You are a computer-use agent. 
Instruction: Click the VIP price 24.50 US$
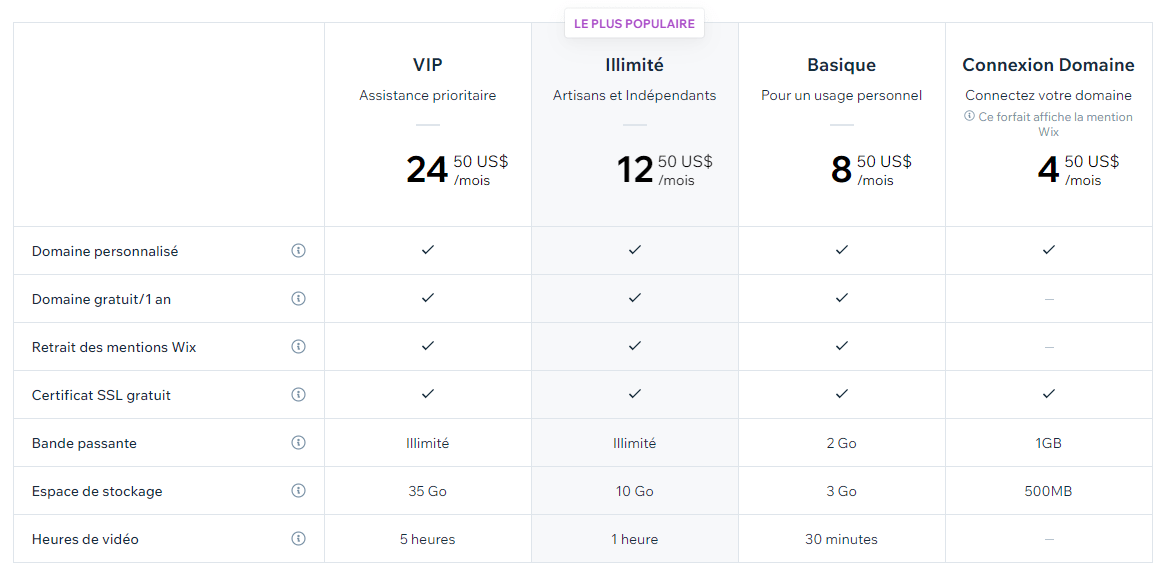click(x=457, y=170)
